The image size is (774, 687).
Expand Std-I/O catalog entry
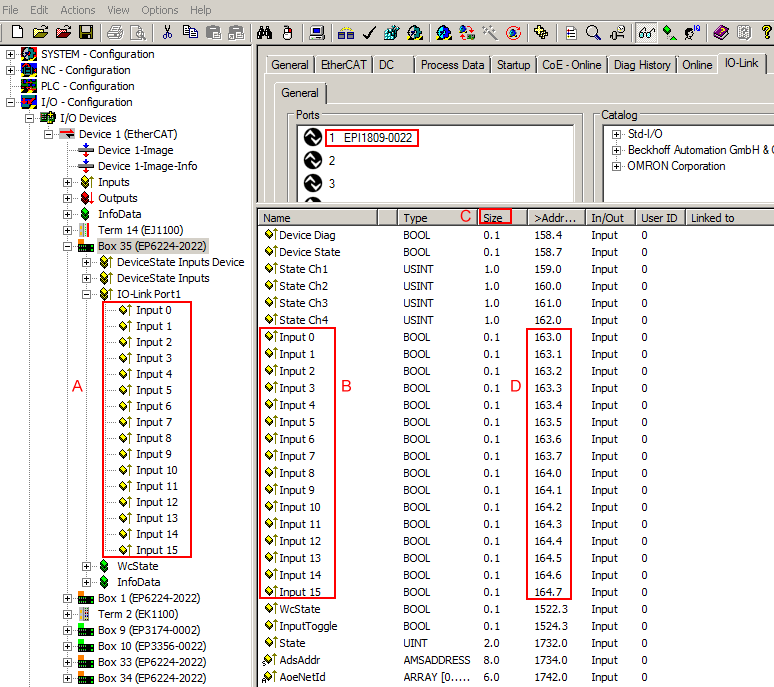pyautogui.click(x=616, y=134)
